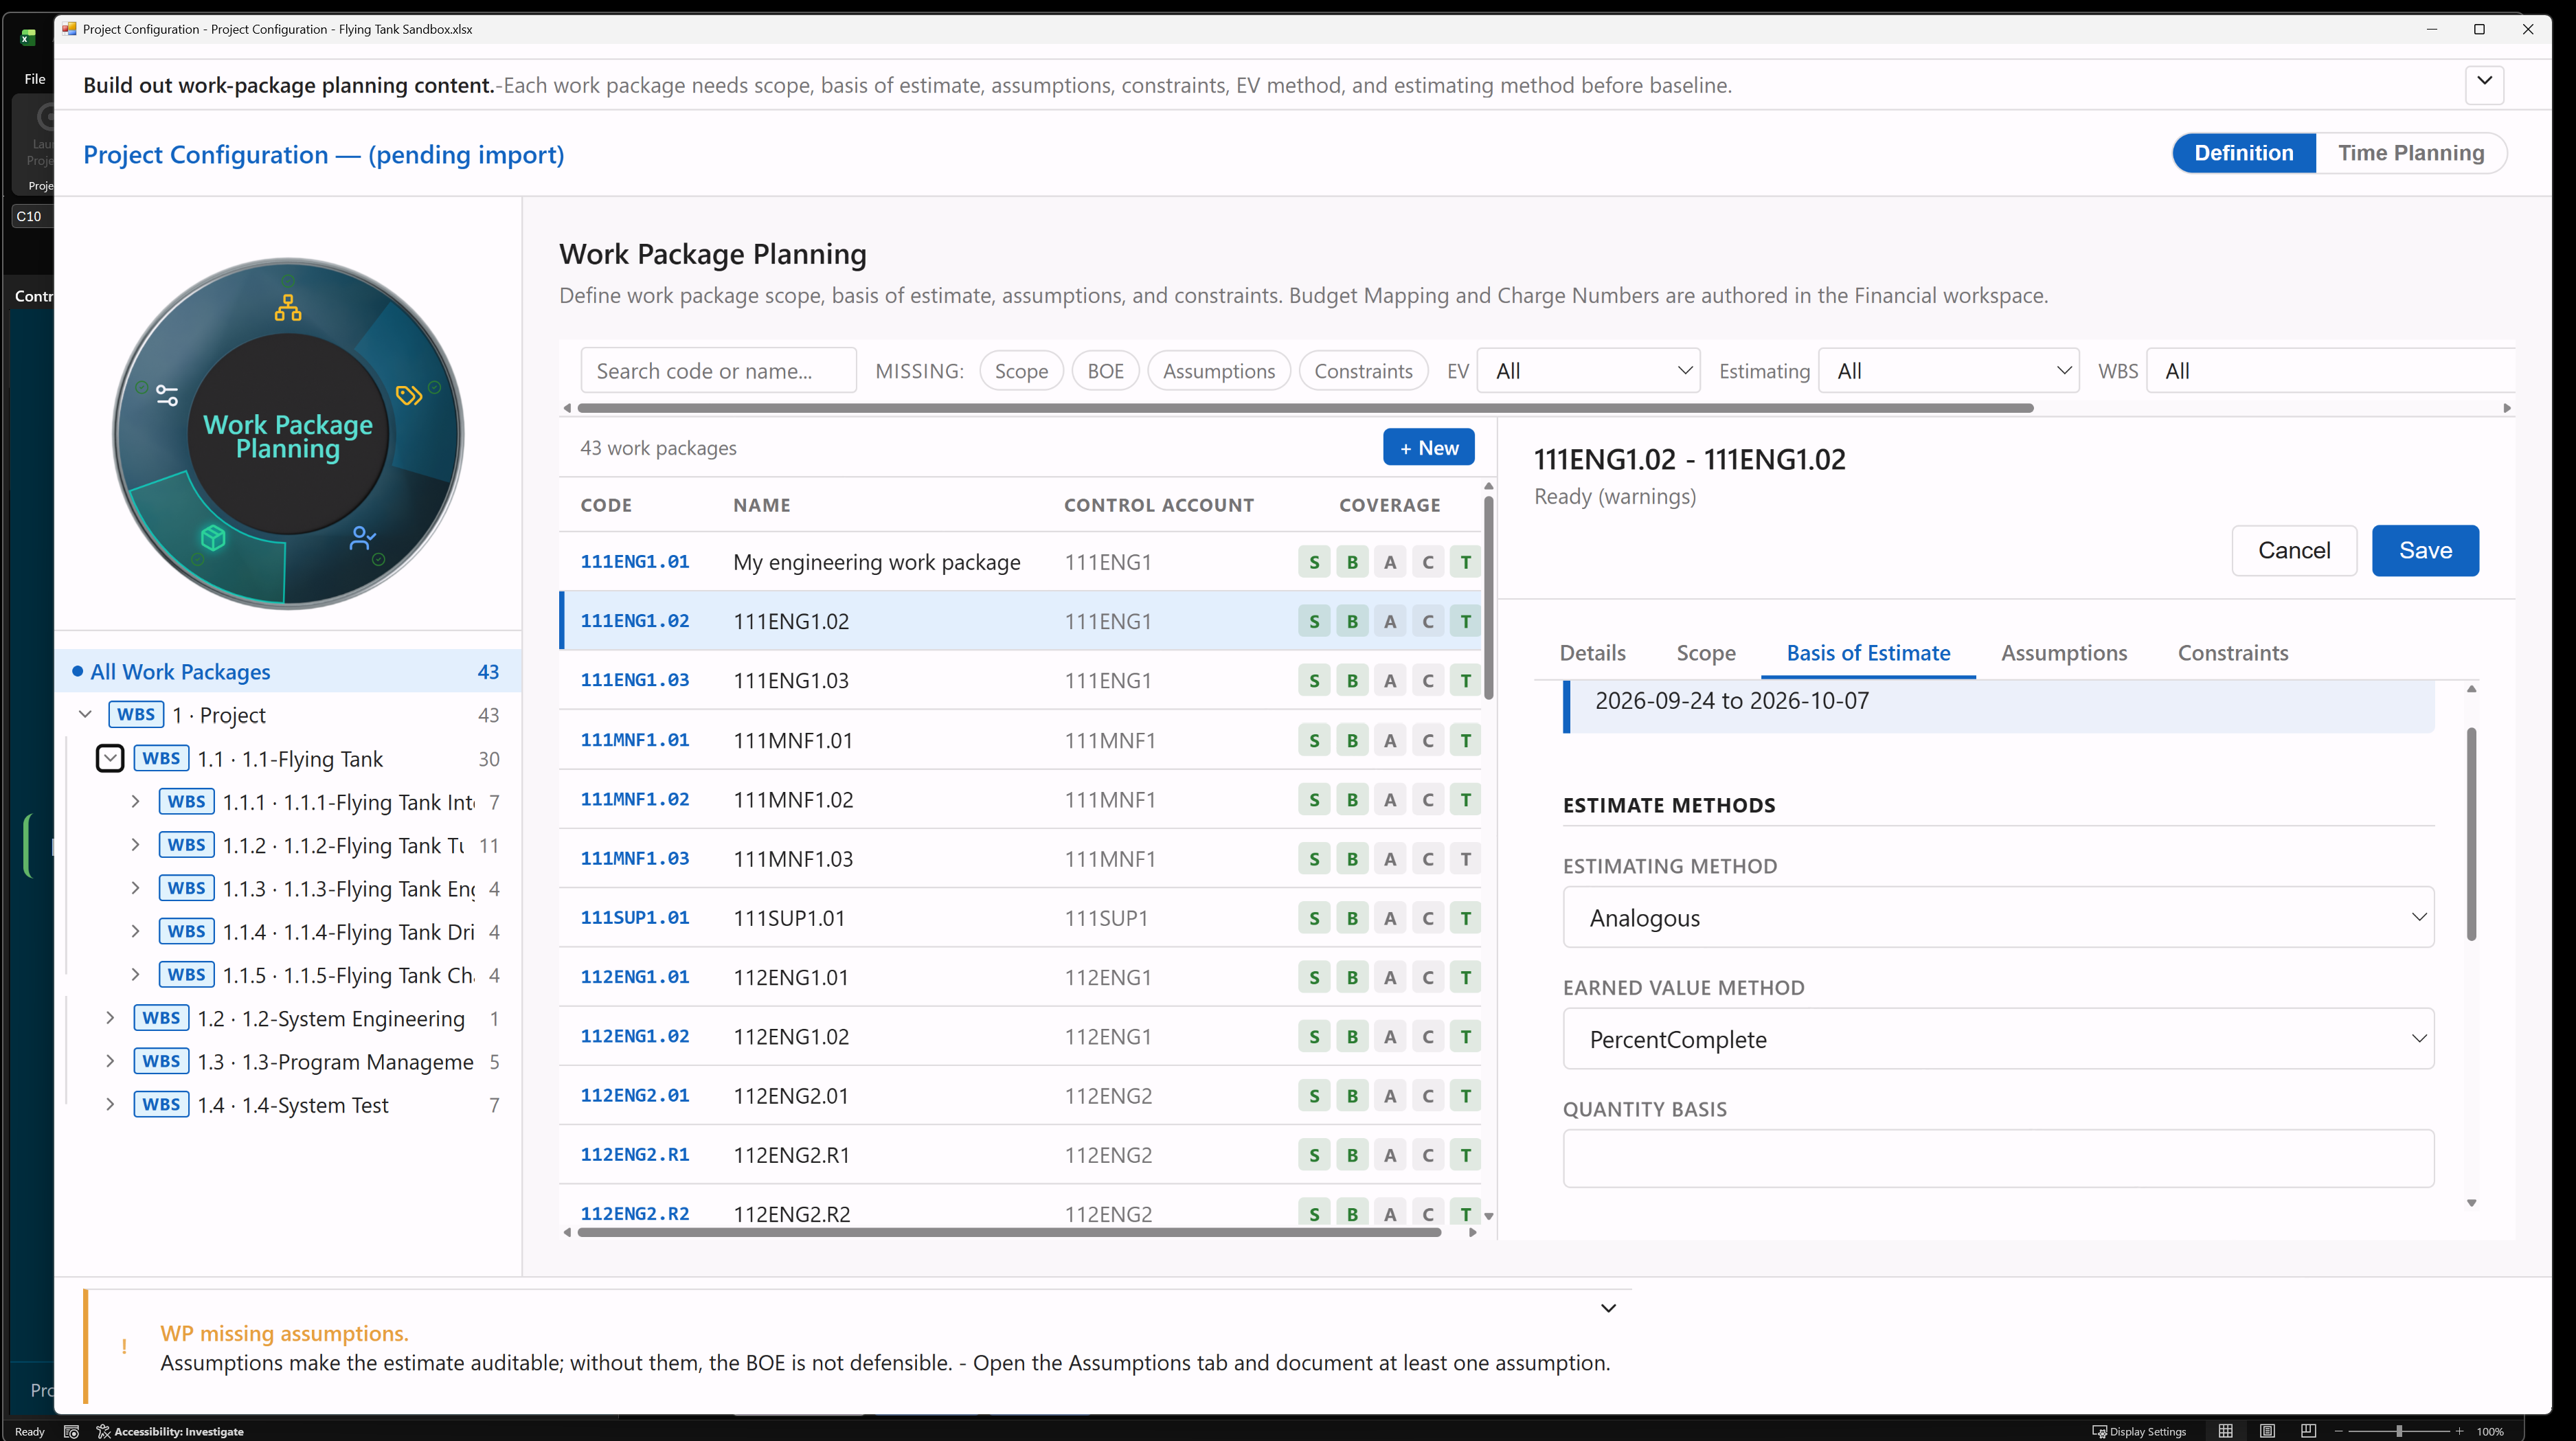Click the C coverage badge for 111MNF1.02

[1428, 799]
